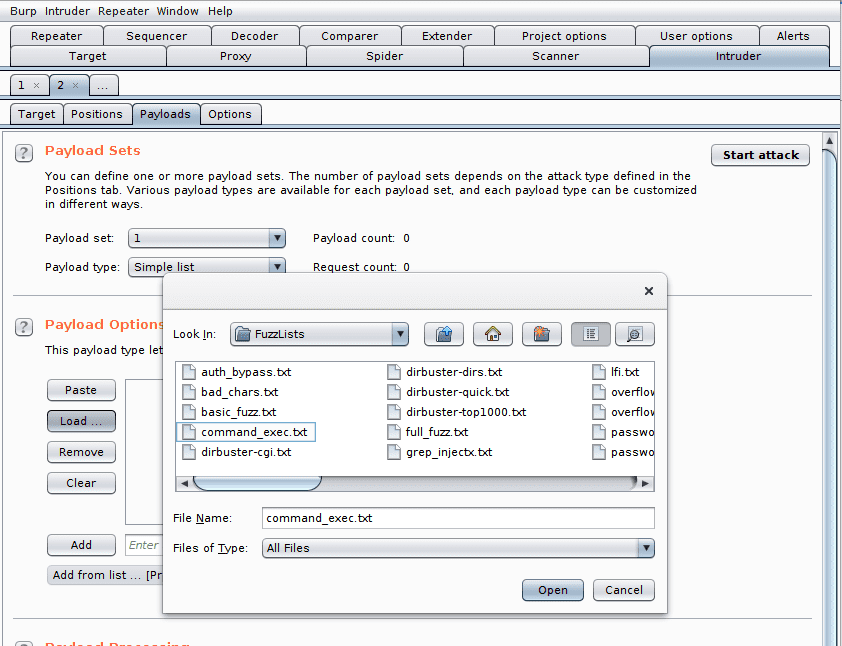Open the Help menu
This screenshot has height=646, width=842.
pos(220,11)
